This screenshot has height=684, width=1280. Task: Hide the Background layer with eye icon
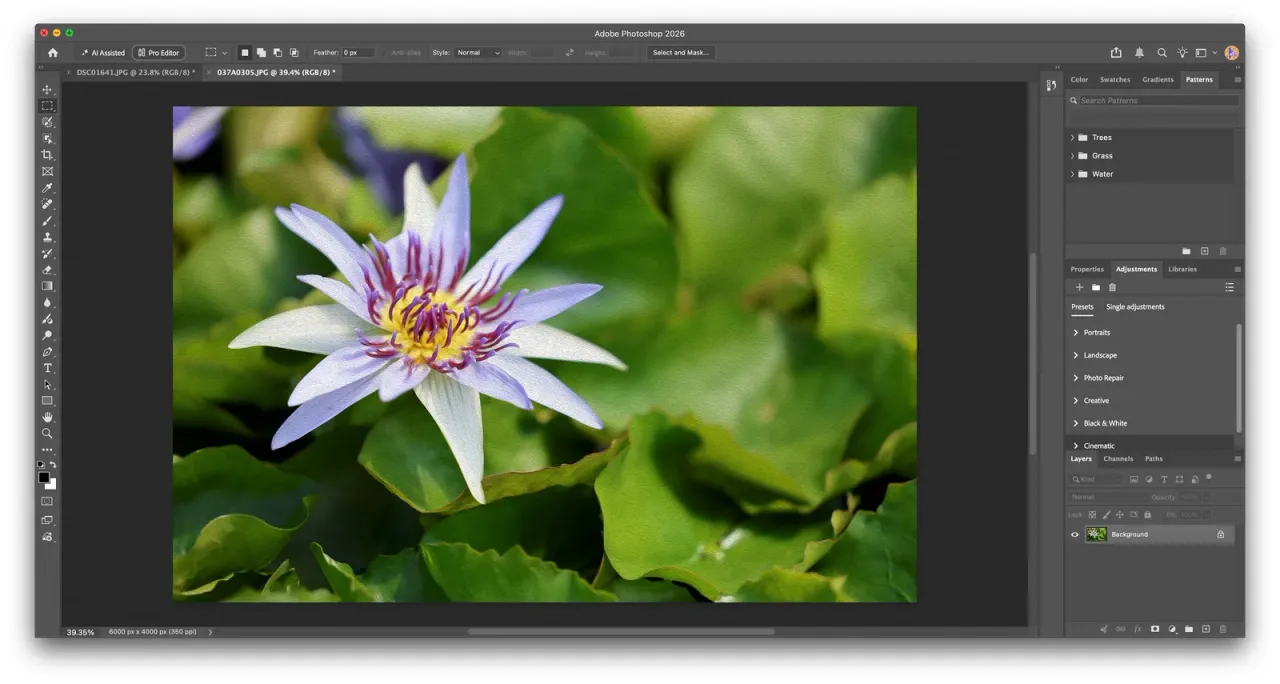(x=1075, y=535)
